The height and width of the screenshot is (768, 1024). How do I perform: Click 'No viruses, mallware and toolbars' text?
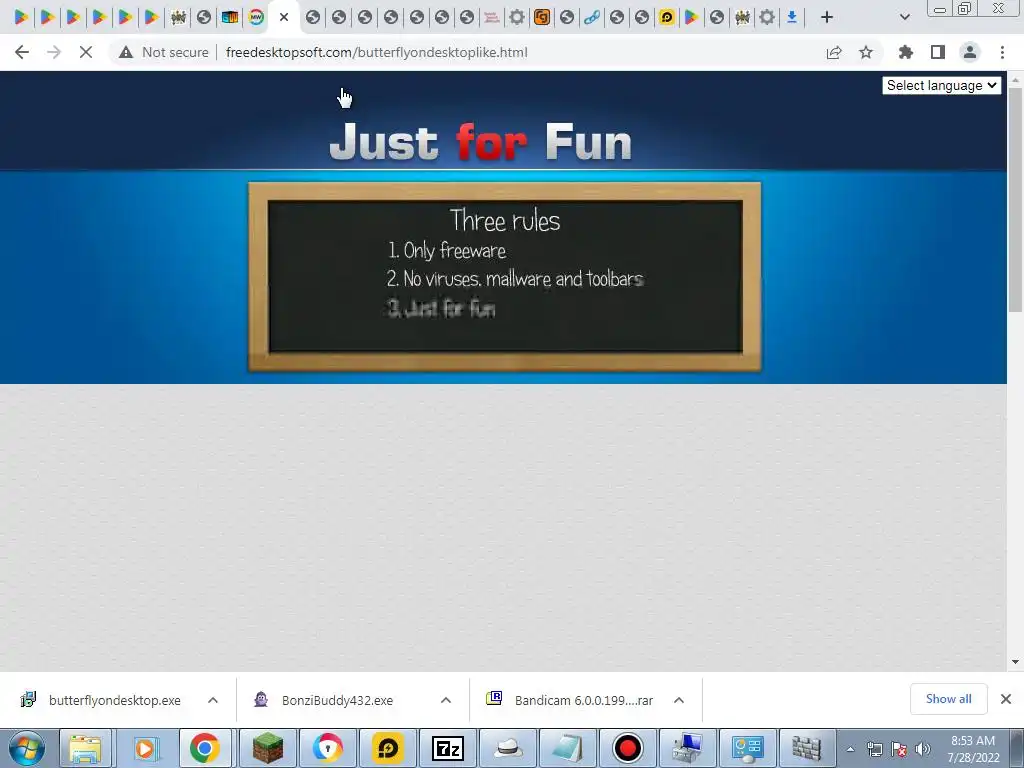click(x=515, y=279)
